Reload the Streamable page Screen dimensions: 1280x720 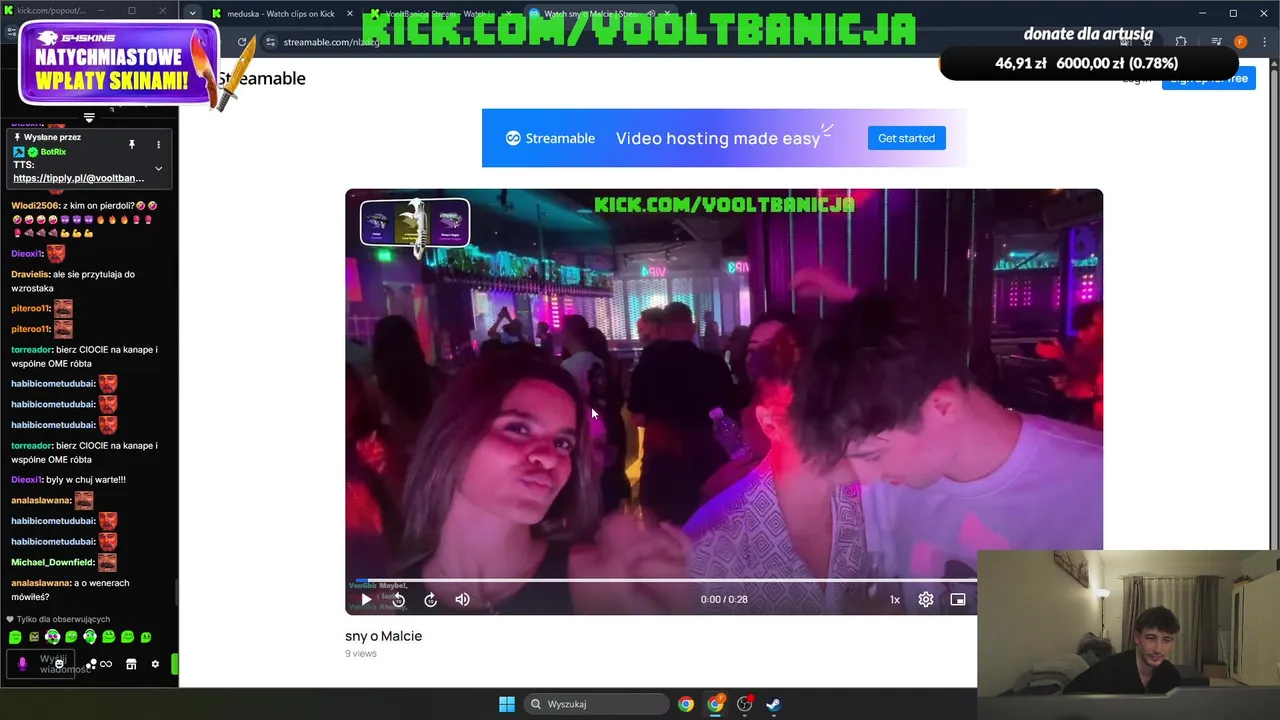(x=242, y=42)
